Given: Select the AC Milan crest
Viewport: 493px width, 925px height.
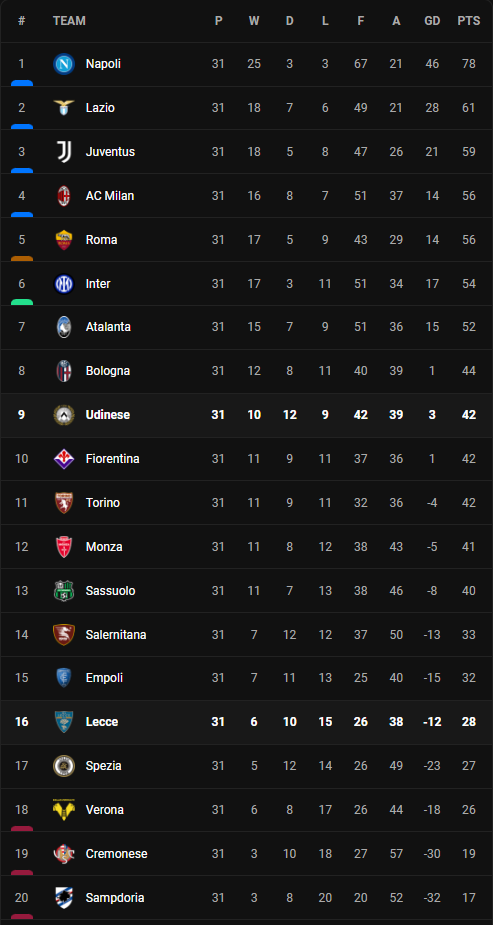Looking at the screenshot, I should (x=64, y=196).
